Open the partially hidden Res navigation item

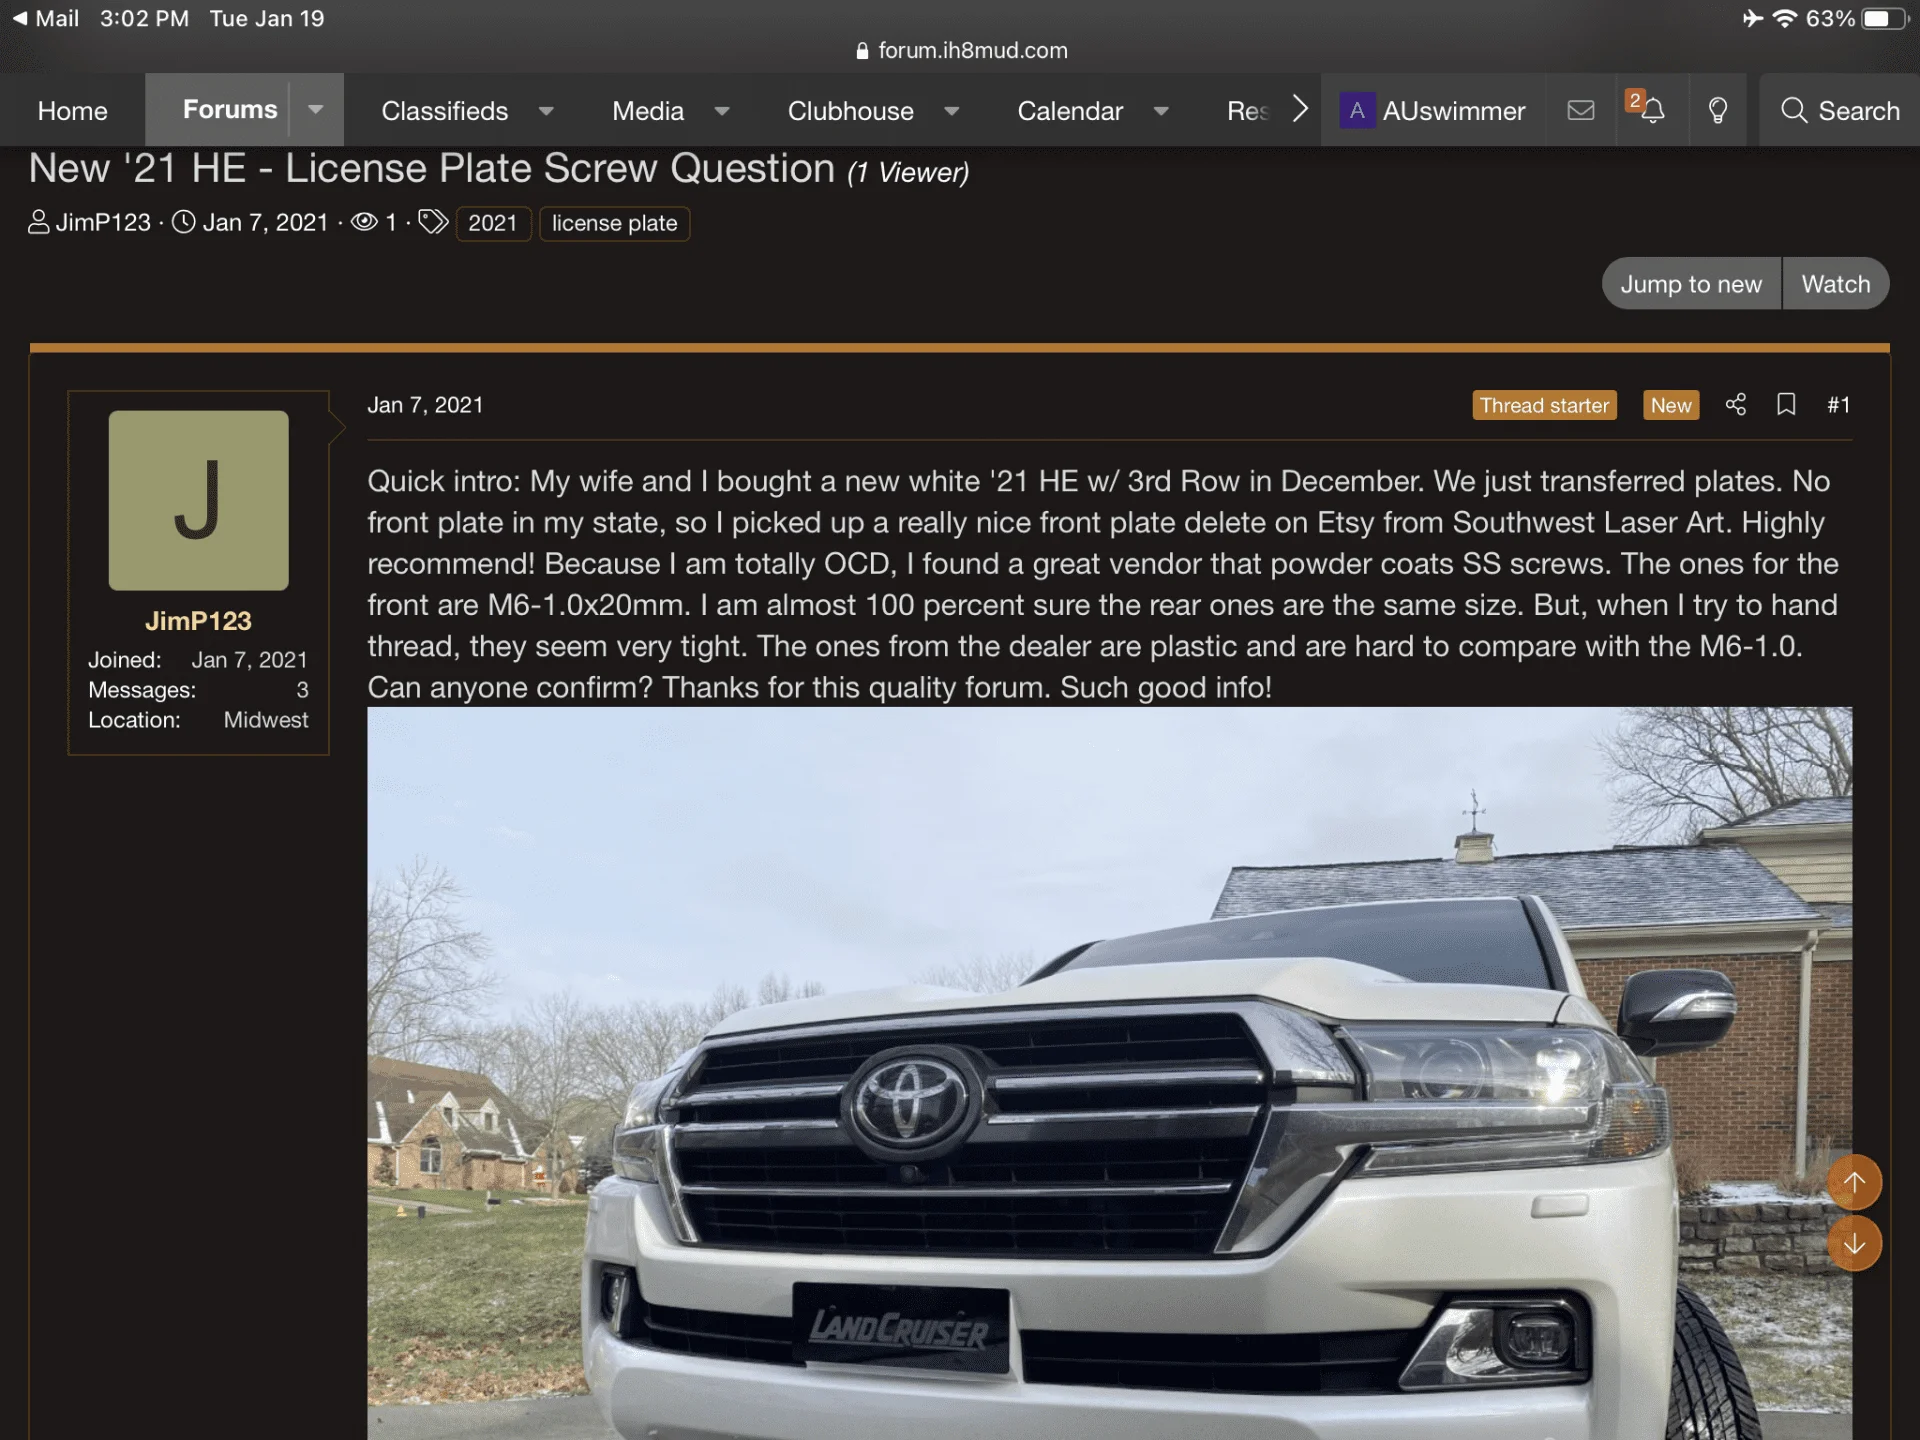tap(1248, 111)
